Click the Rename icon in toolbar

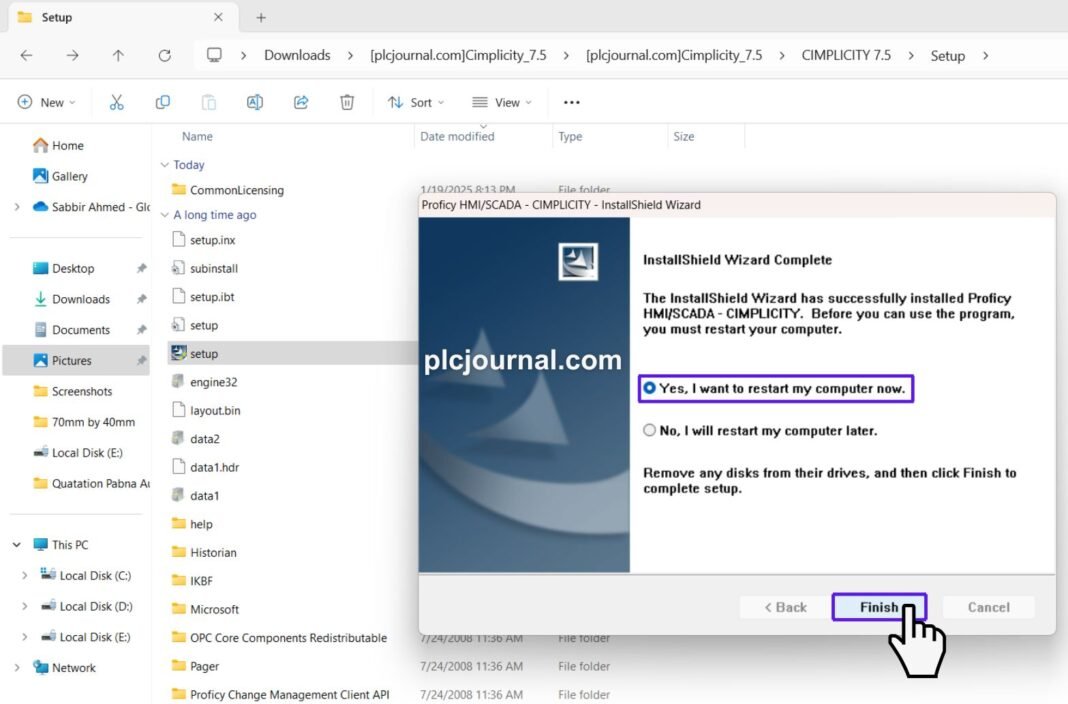(x=255, y=102)
